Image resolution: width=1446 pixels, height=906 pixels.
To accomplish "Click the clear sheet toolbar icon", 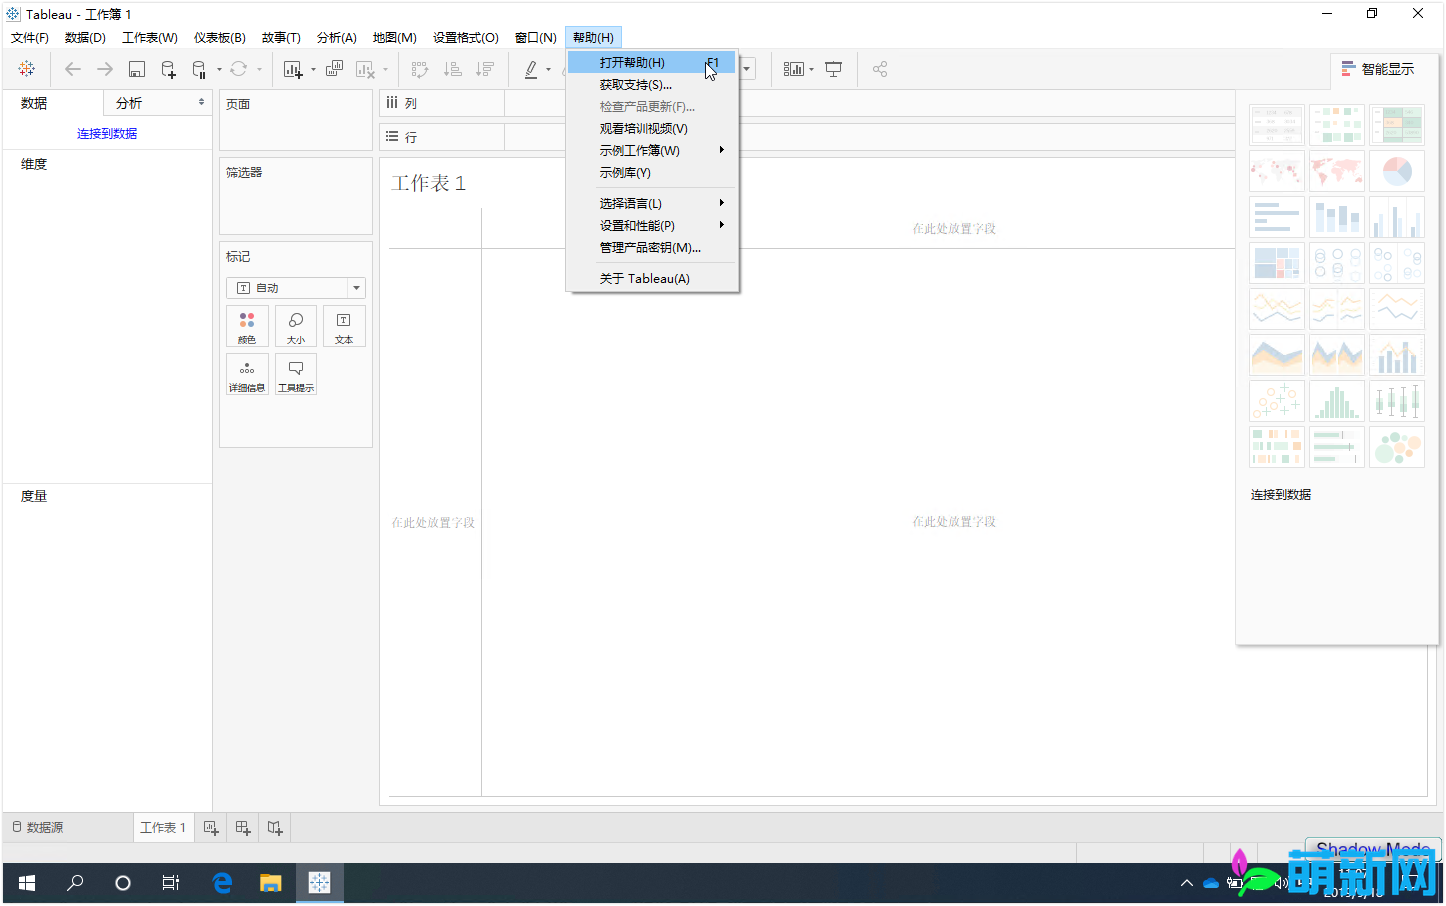I will pos(365,69).
